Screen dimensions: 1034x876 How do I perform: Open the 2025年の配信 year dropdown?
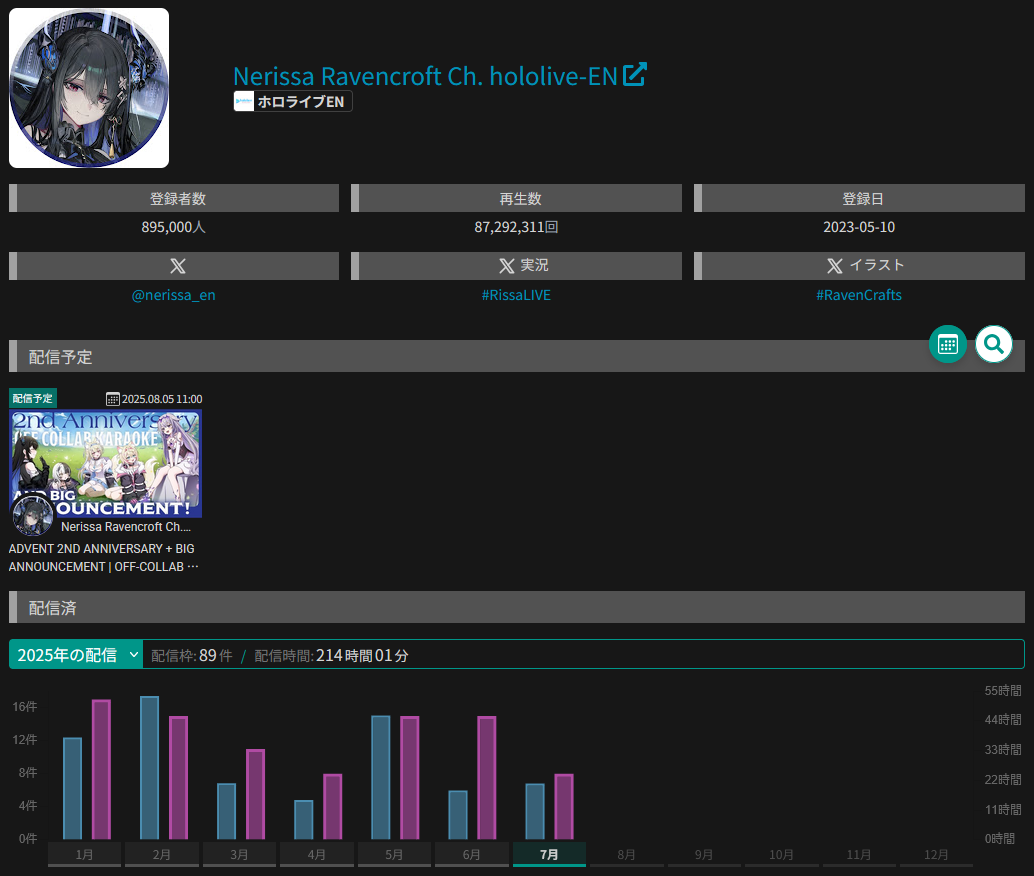76,654
